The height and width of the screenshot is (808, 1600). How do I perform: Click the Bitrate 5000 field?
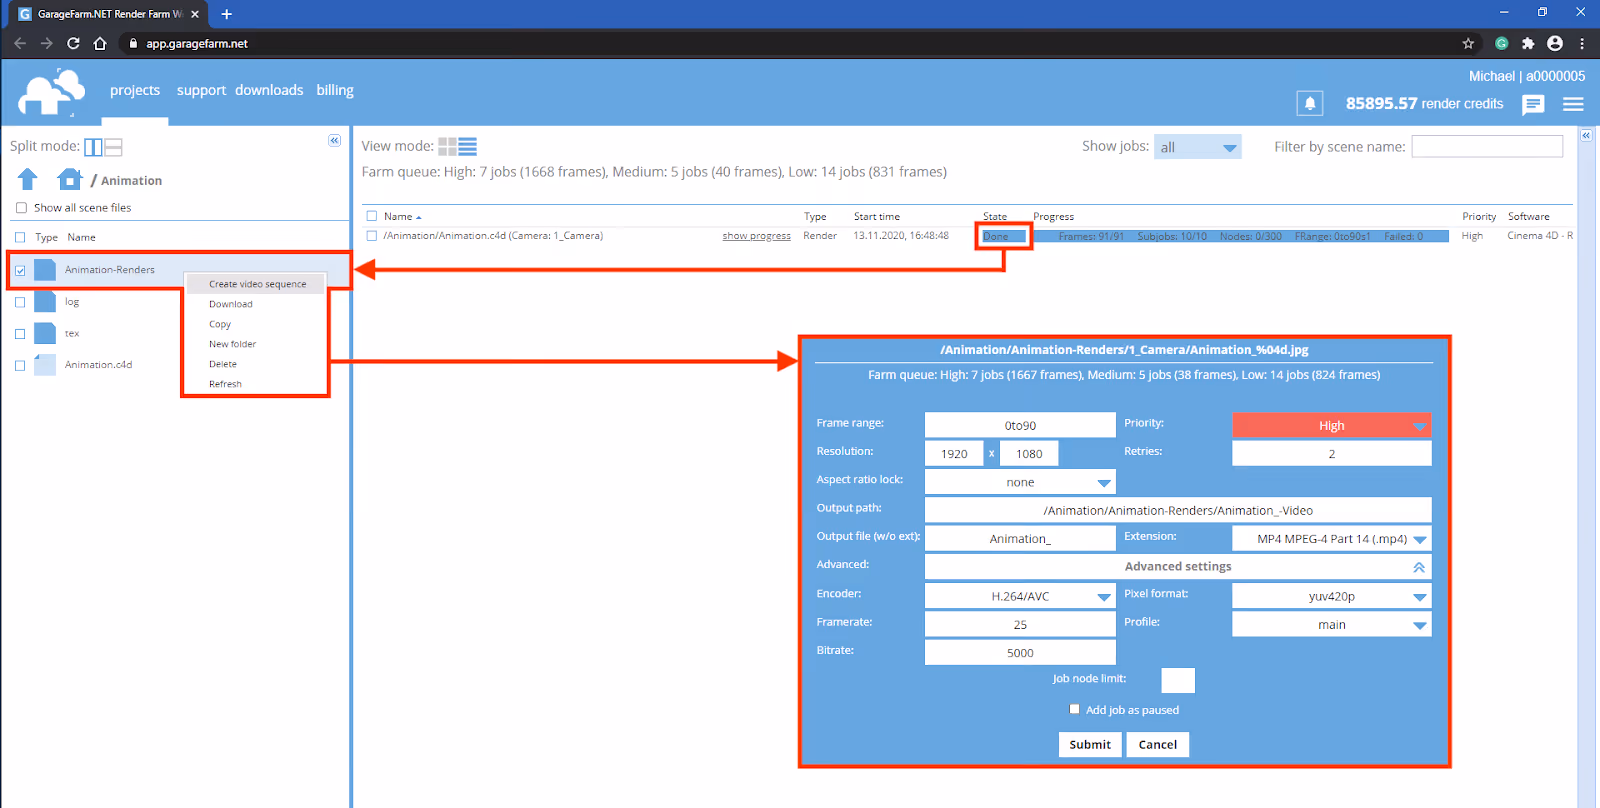tap(1020, 652)
